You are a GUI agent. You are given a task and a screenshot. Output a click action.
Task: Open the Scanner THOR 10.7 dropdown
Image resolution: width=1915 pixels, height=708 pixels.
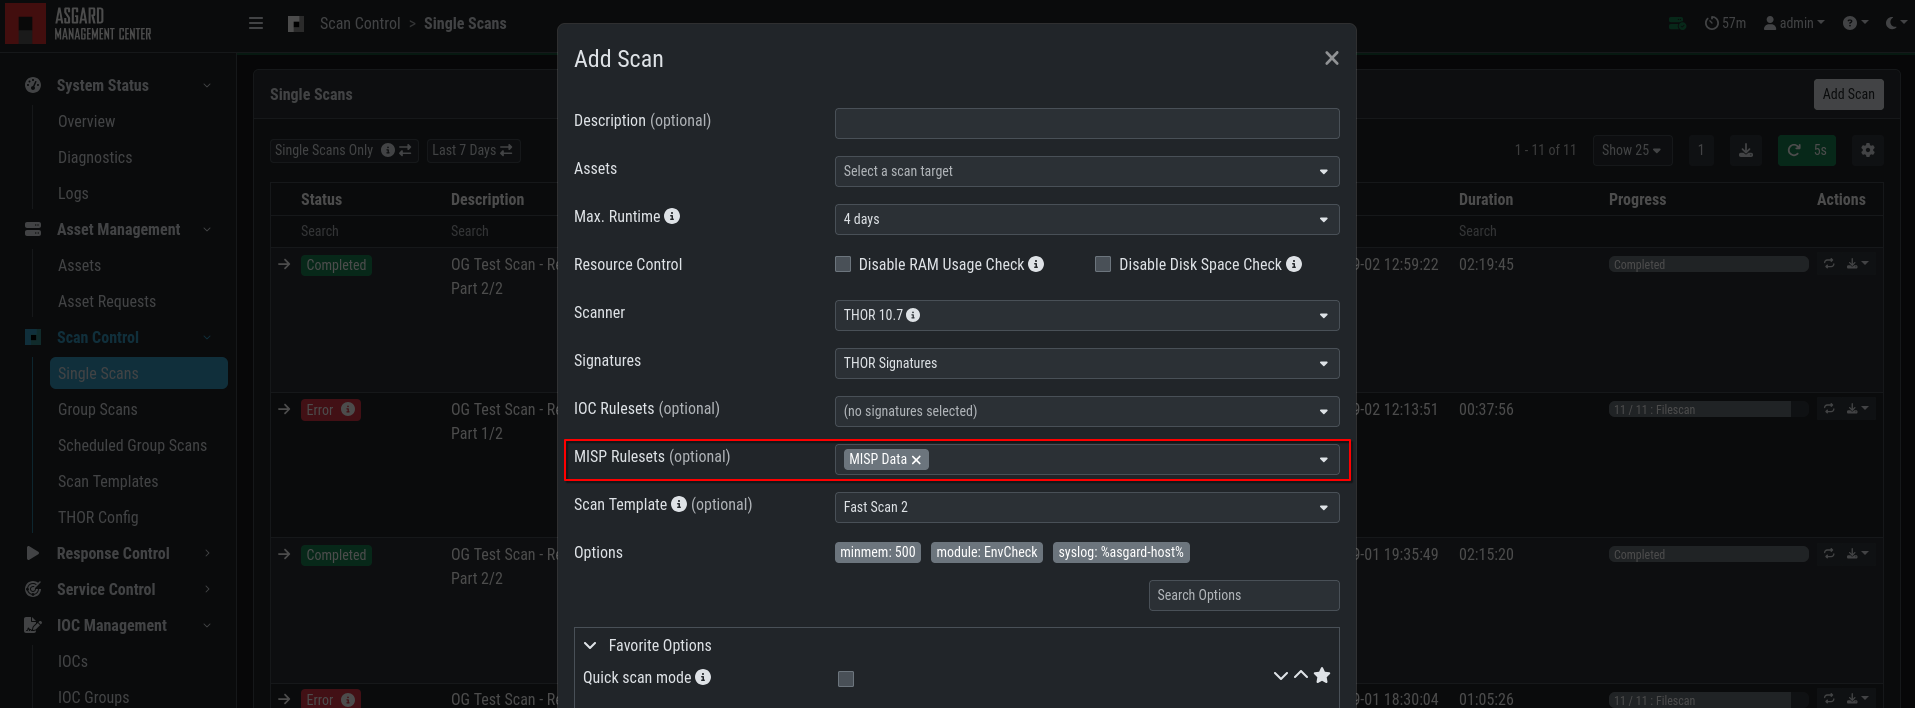[x=1087, y=315]
